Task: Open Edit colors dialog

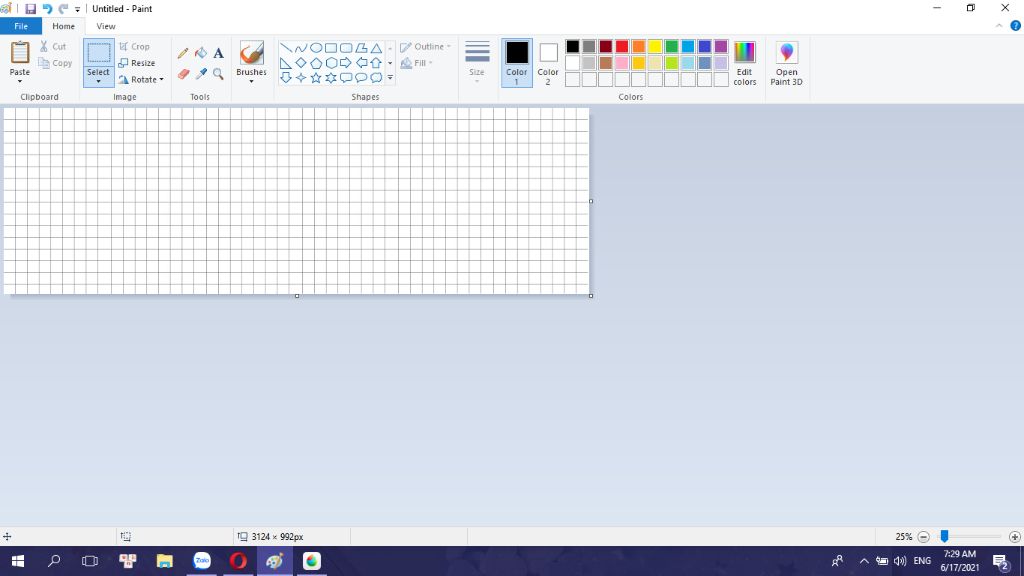Action: tap(744, 63)
